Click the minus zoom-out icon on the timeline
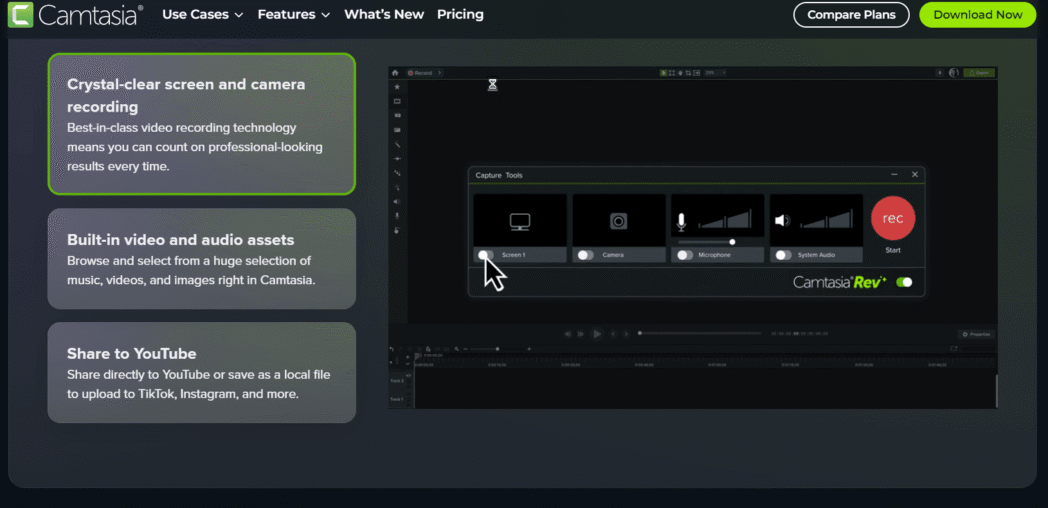The height and width of the screenshot is (508, 1048). point(465,349)
